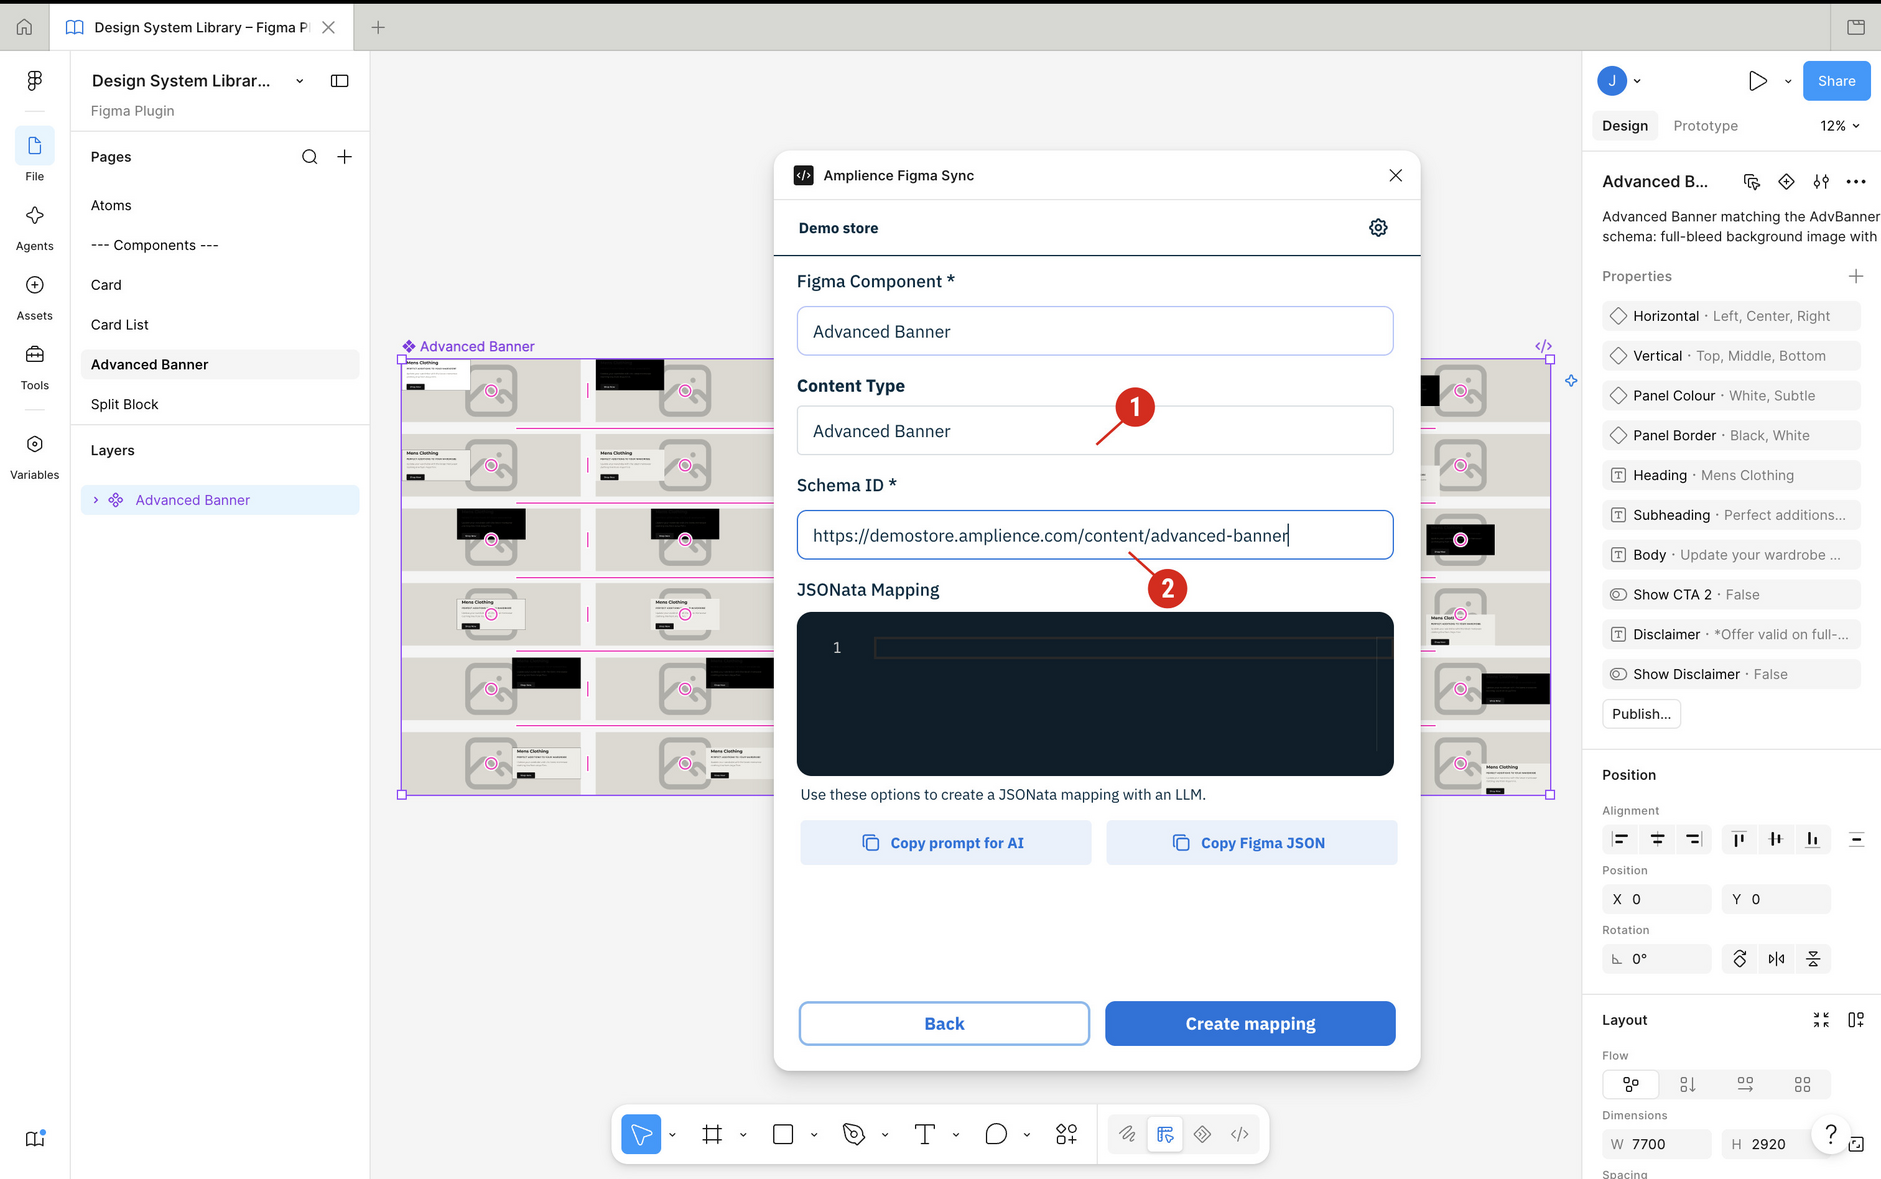Add a component property with plus icon
This screenshot has width=1881, height=1179.
point(1856,276)
